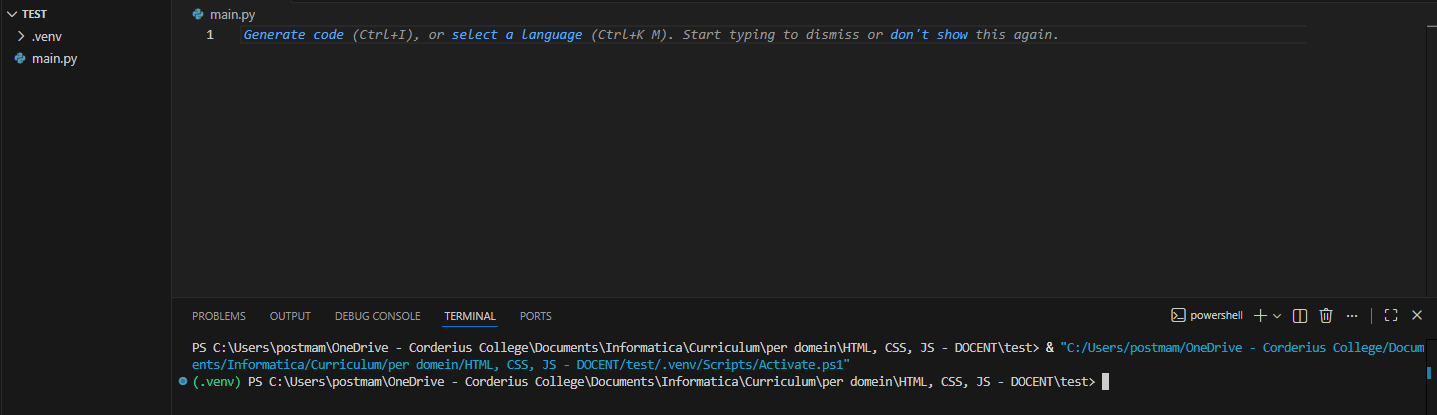
Task: Open main.py in the explorer tree
Action: point(54,59)
